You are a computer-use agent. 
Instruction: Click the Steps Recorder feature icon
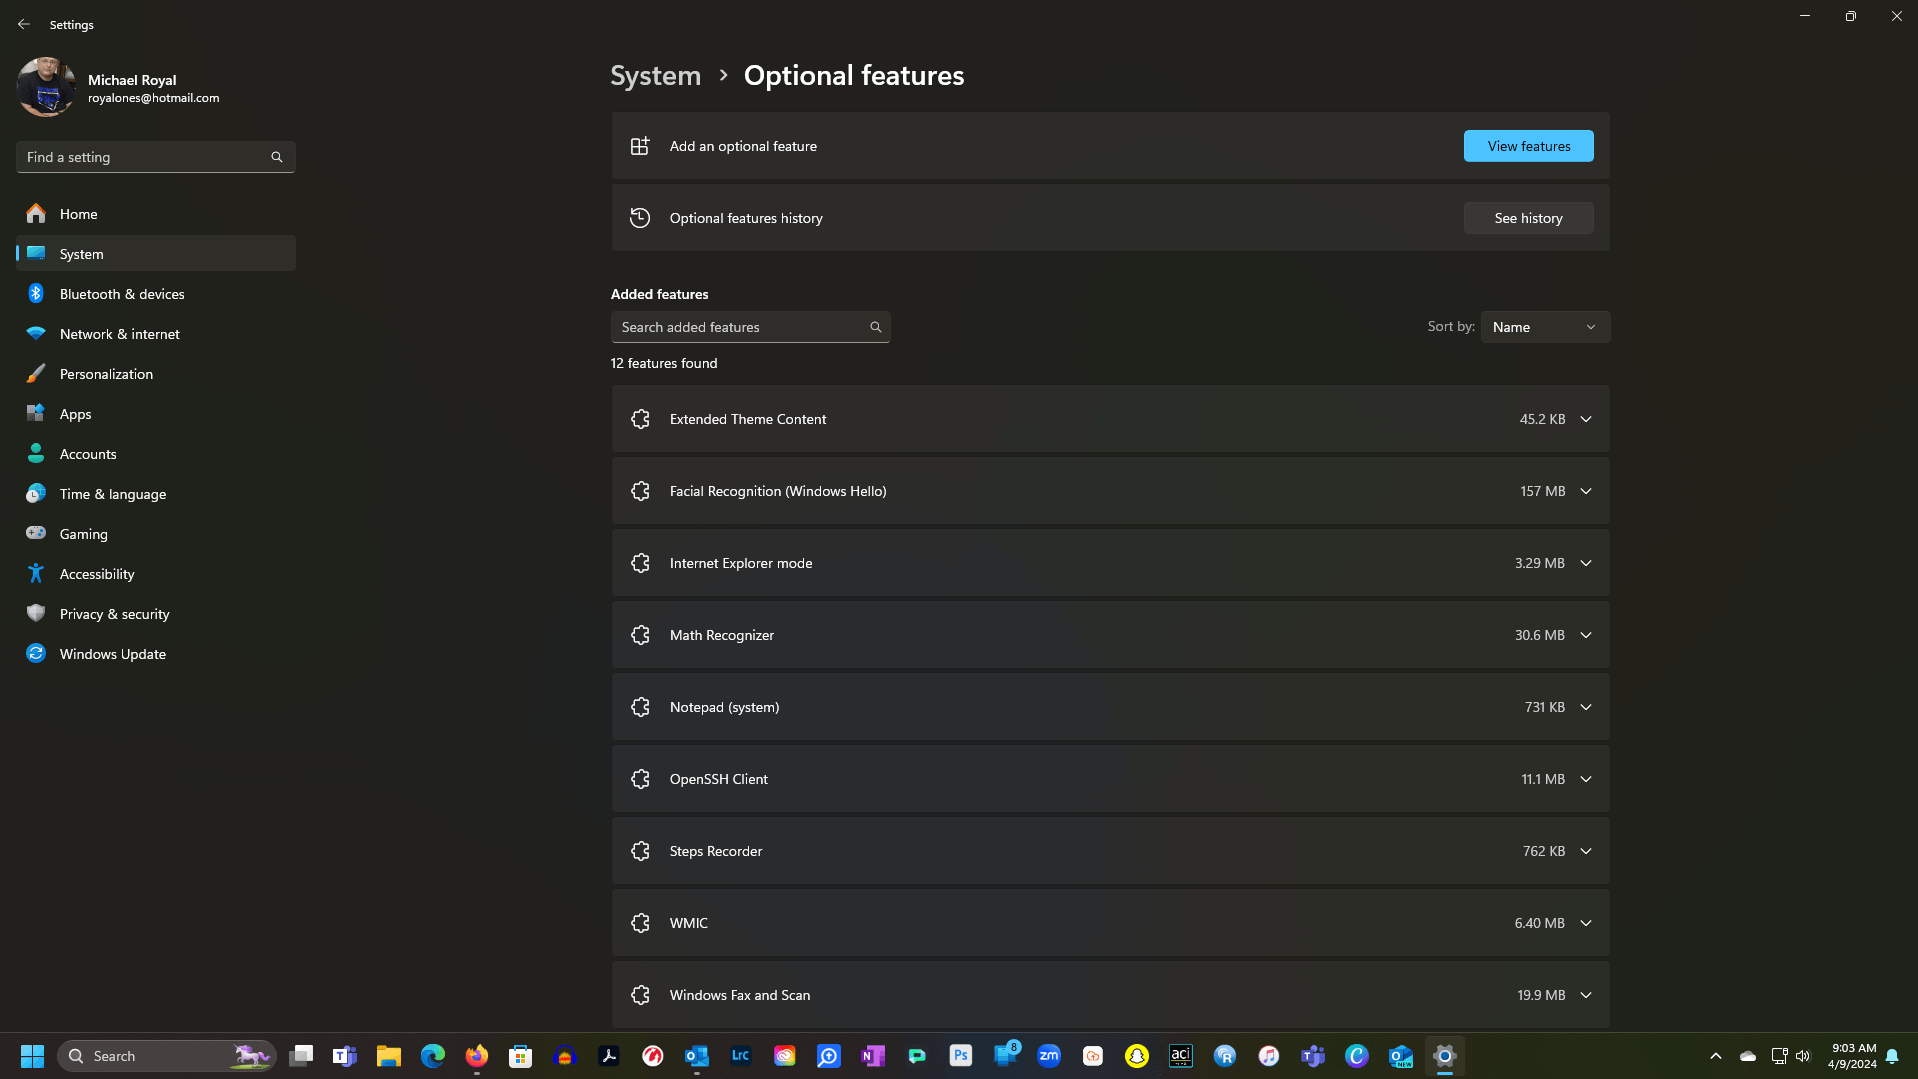pyautogui.click(x=641, y=851)
